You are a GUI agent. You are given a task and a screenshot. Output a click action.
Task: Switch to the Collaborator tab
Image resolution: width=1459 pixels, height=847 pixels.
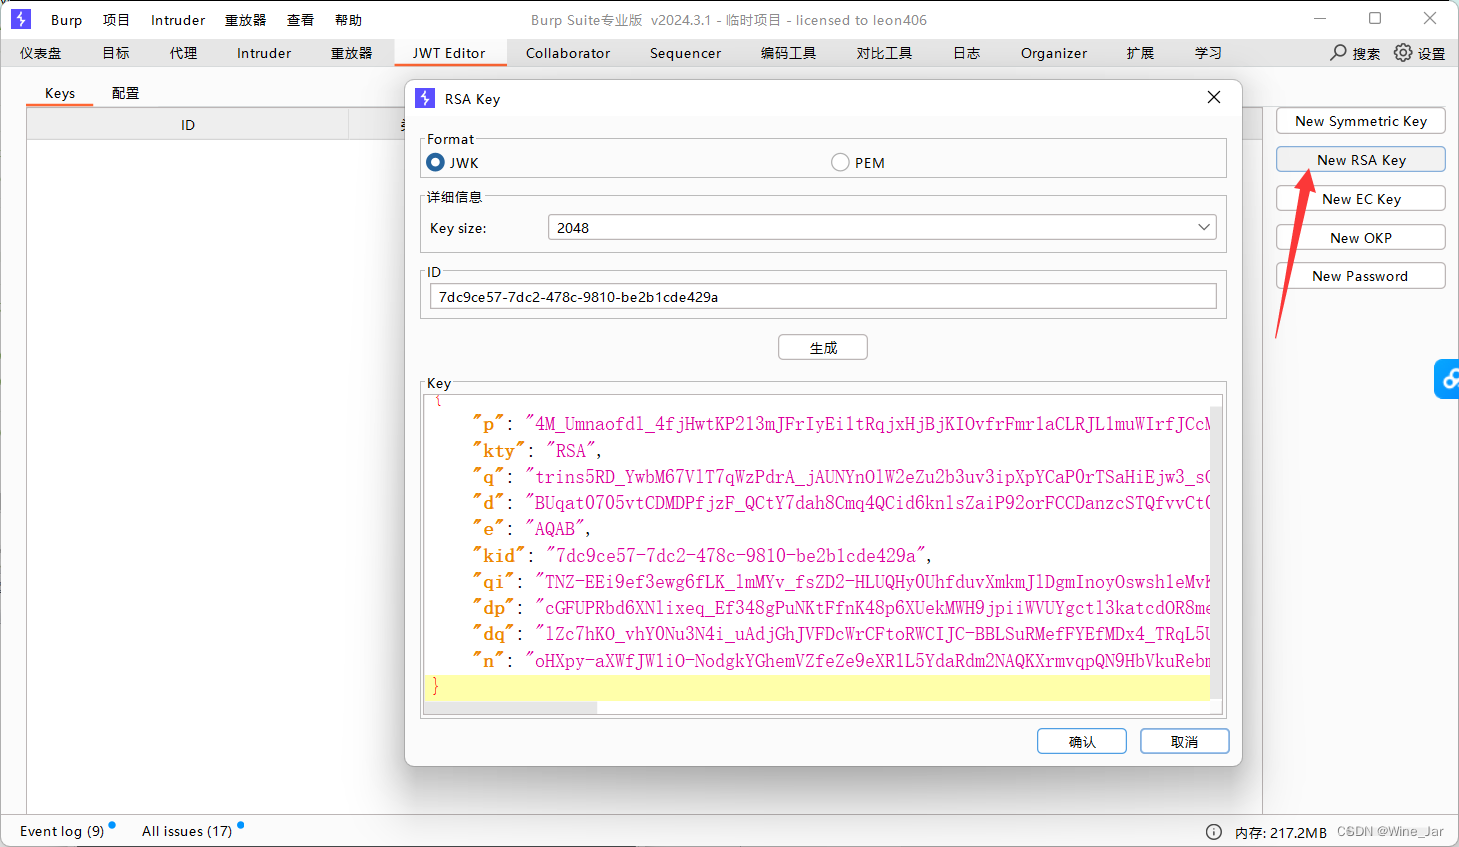[568, 53]
